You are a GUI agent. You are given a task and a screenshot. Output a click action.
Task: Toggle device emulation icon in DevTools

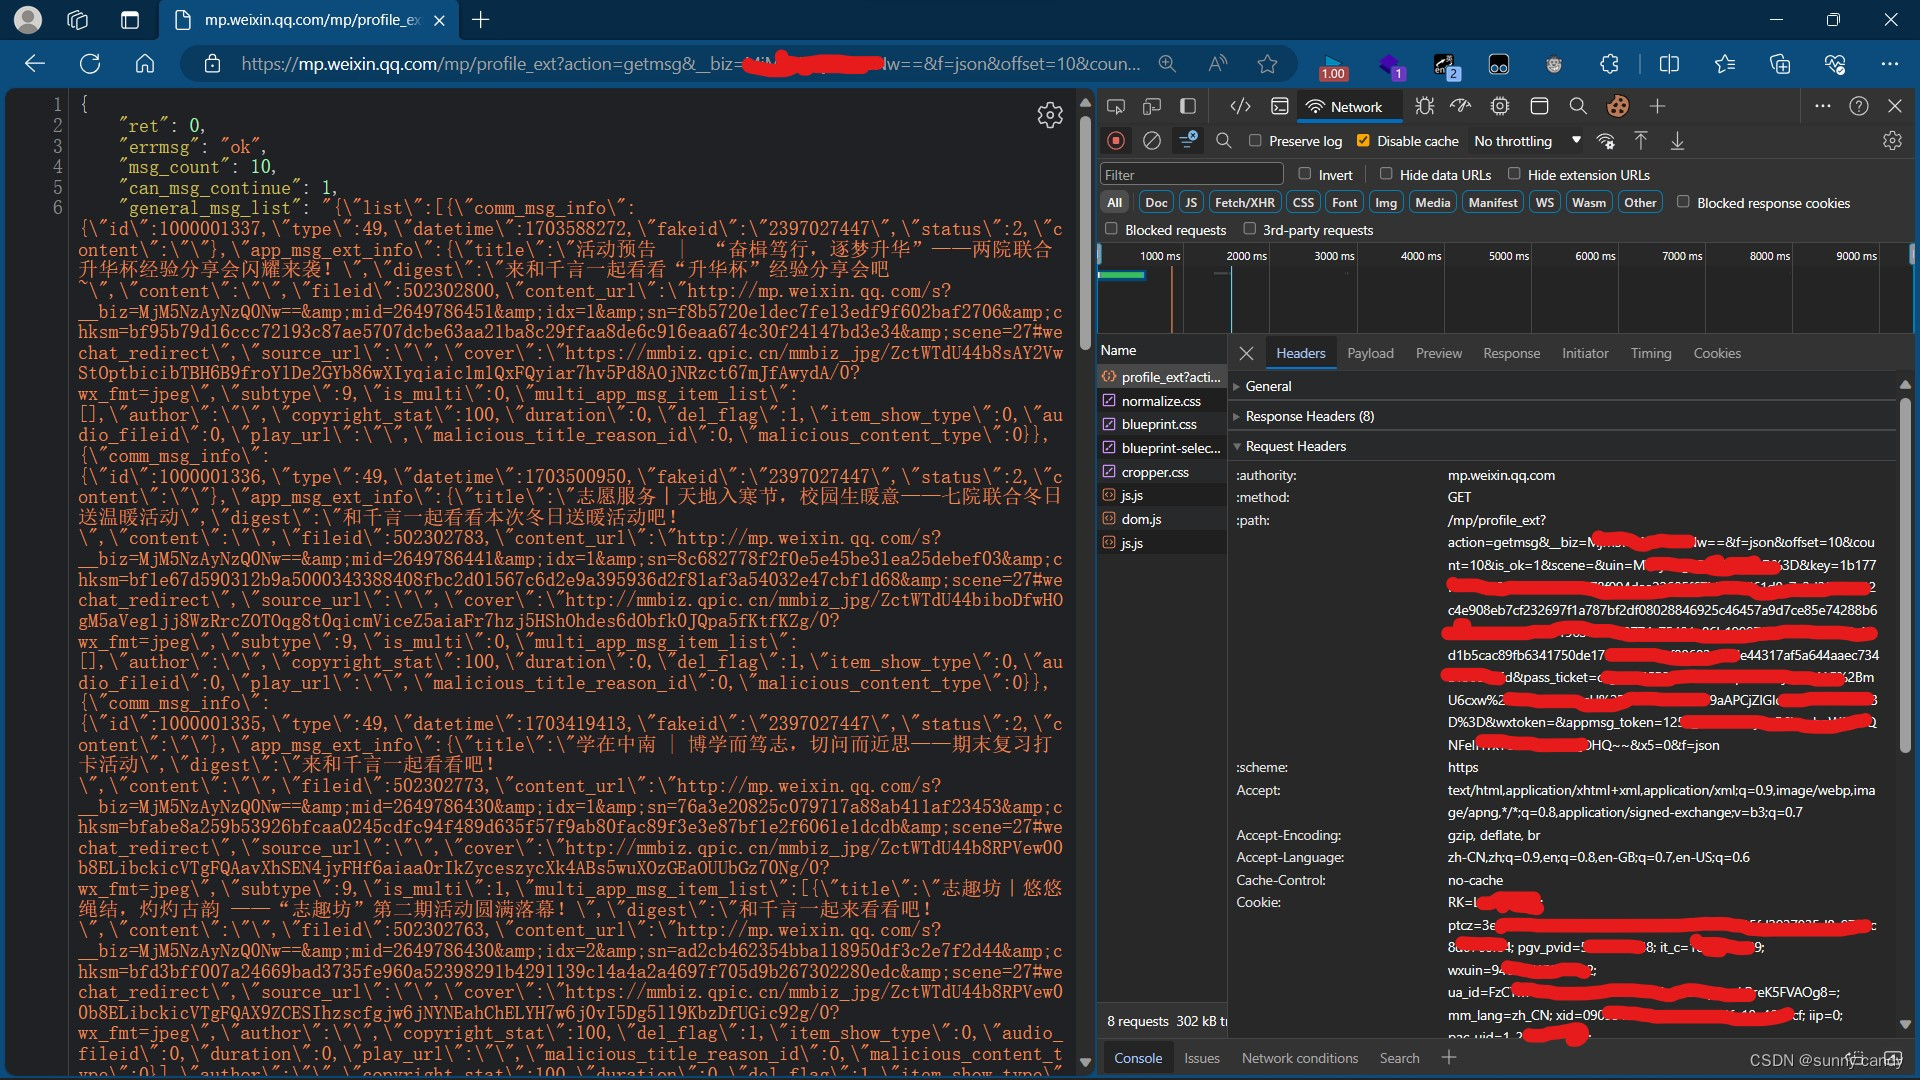(1152, 106)
